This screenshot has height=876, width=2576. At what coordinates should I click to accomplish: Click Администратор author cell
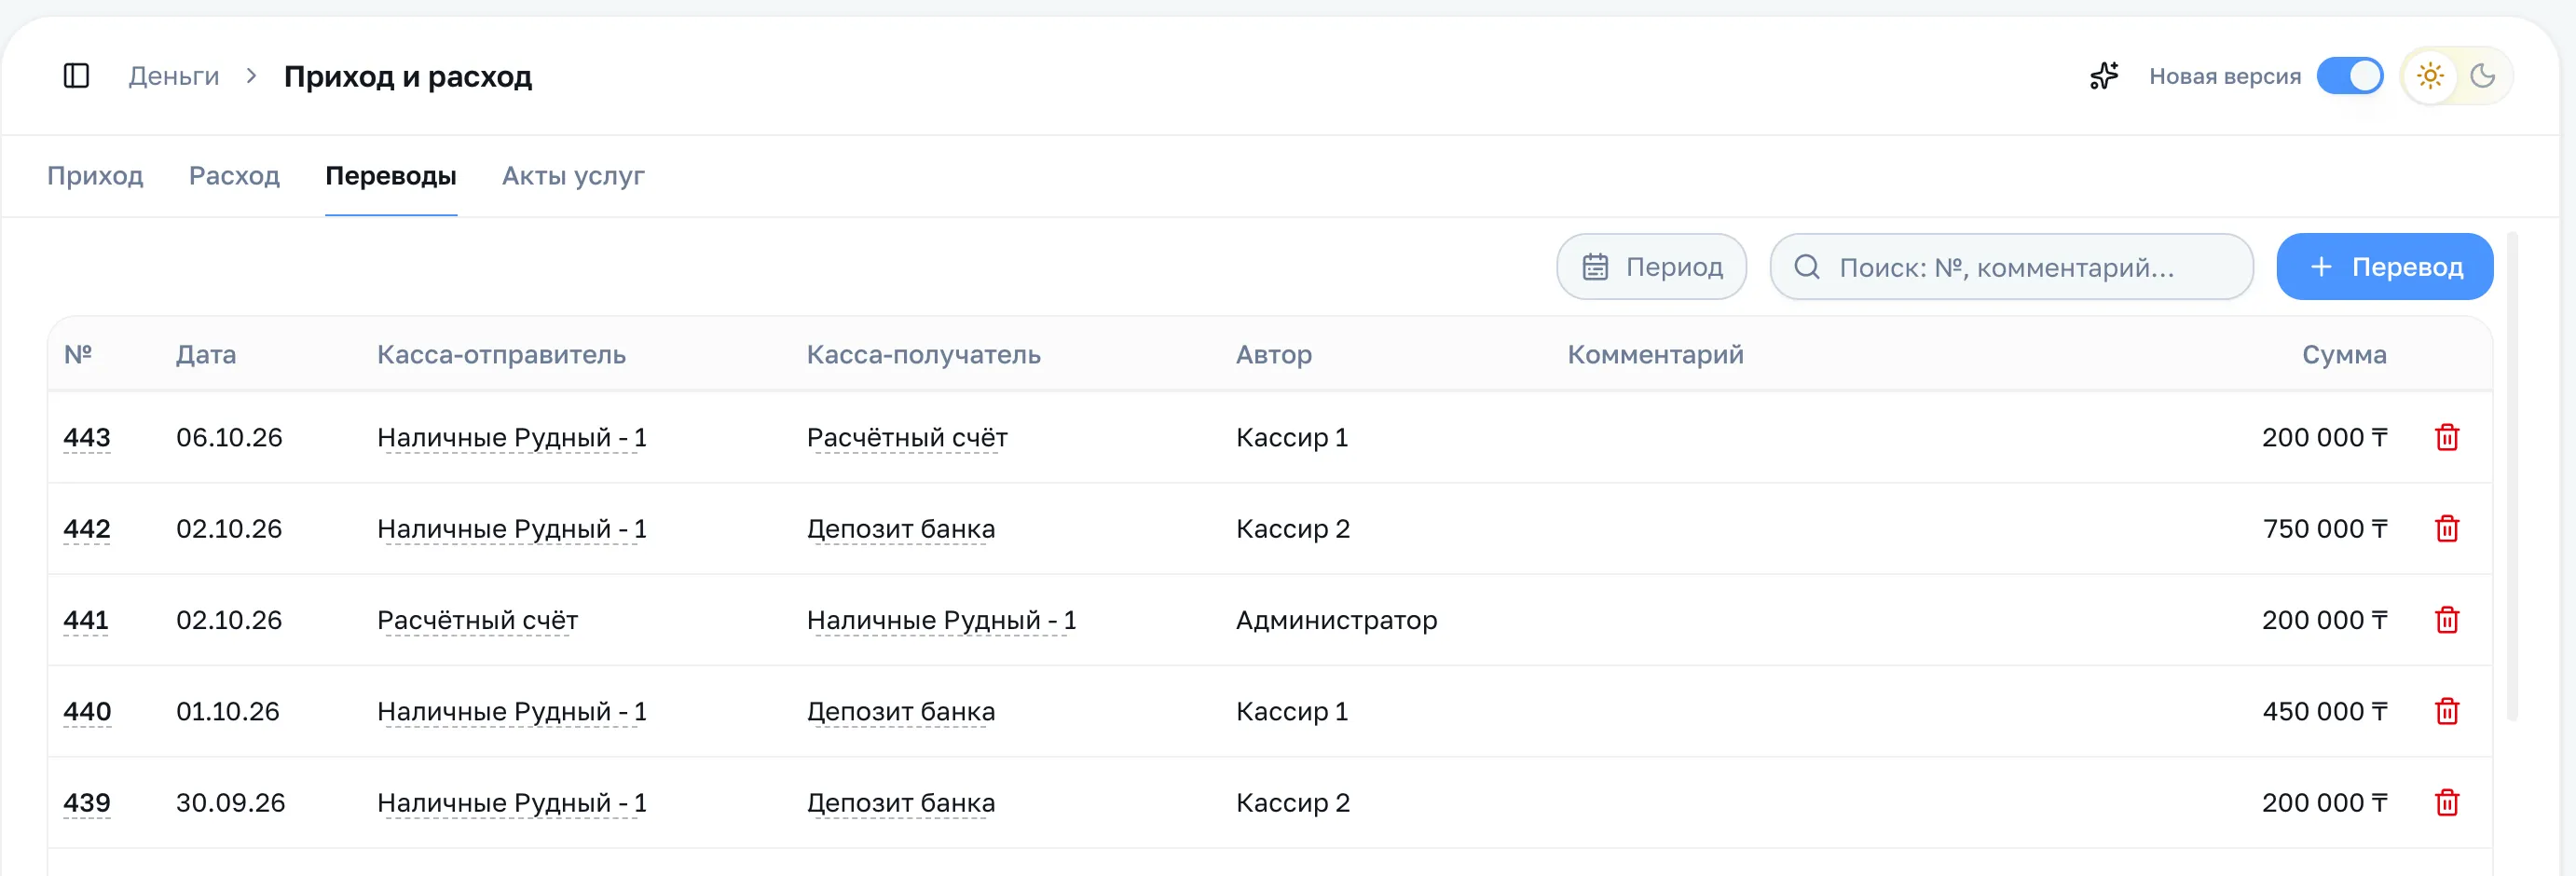[1337, 620]
